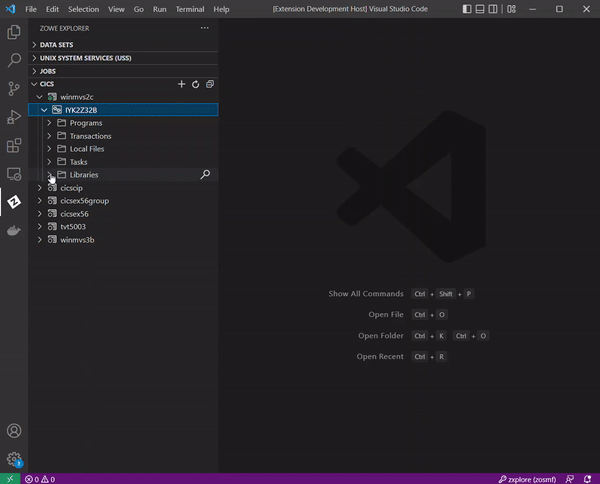The height and width of the screenshot is (484, 600).
Task: Click the remote window indicator in status bar
Action: (10, 479)
